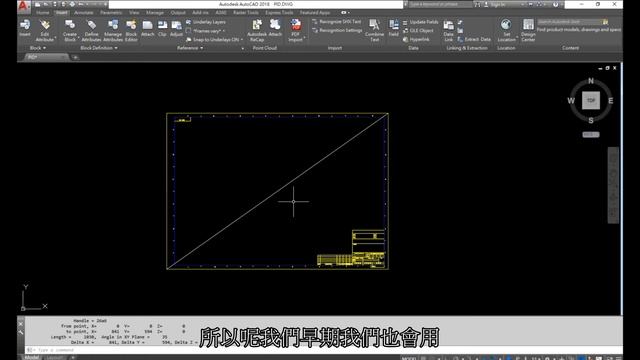Viewport: 640px width, 360px height.
Task: Click the Set Location globe icon
Action: (506, 25)
